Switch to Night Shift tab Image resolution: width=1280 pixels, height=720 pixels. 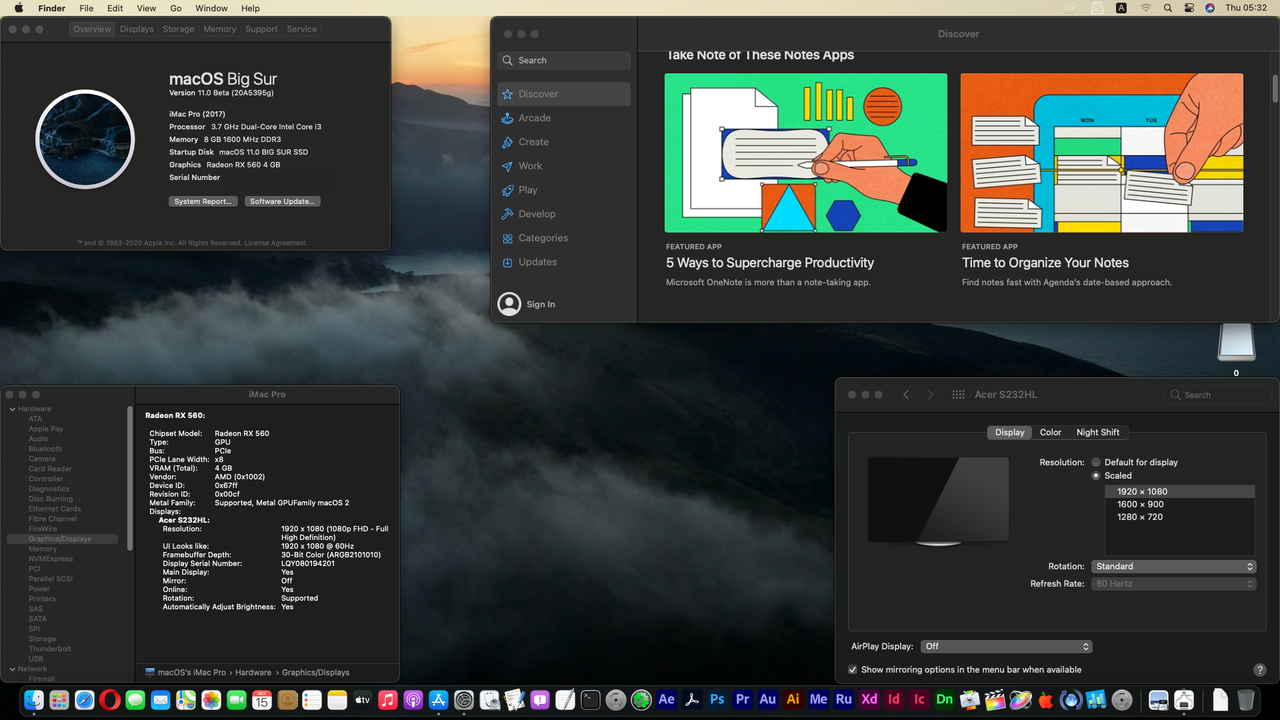click(x=1098, y=432)
